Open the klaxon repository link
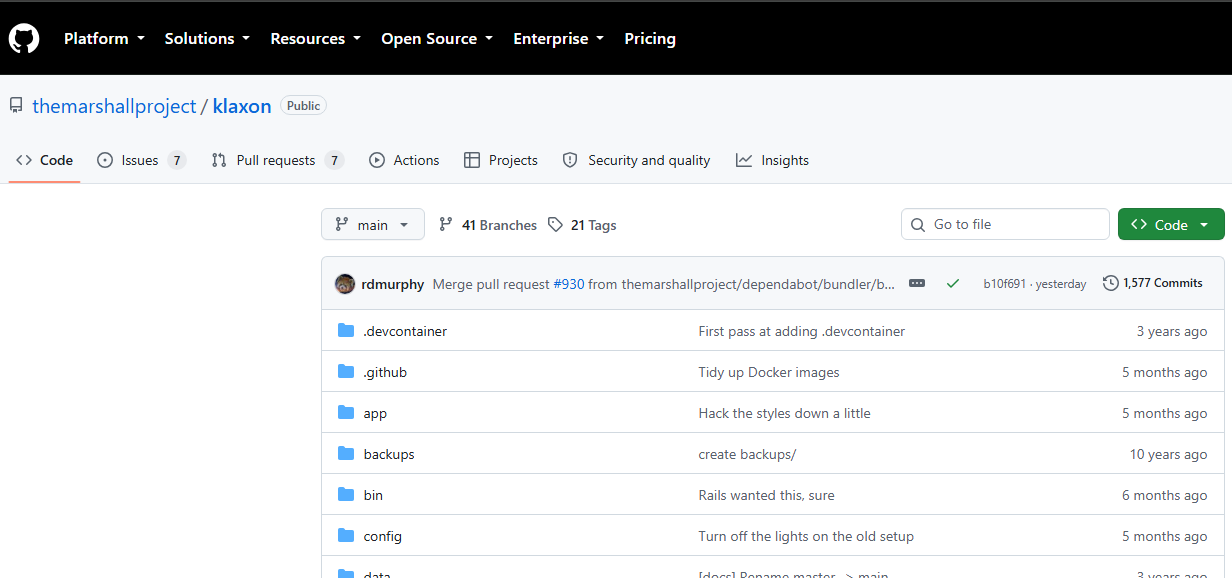Image resolution: width=1232 pixels, height=578 pixels. click(242, 106)
